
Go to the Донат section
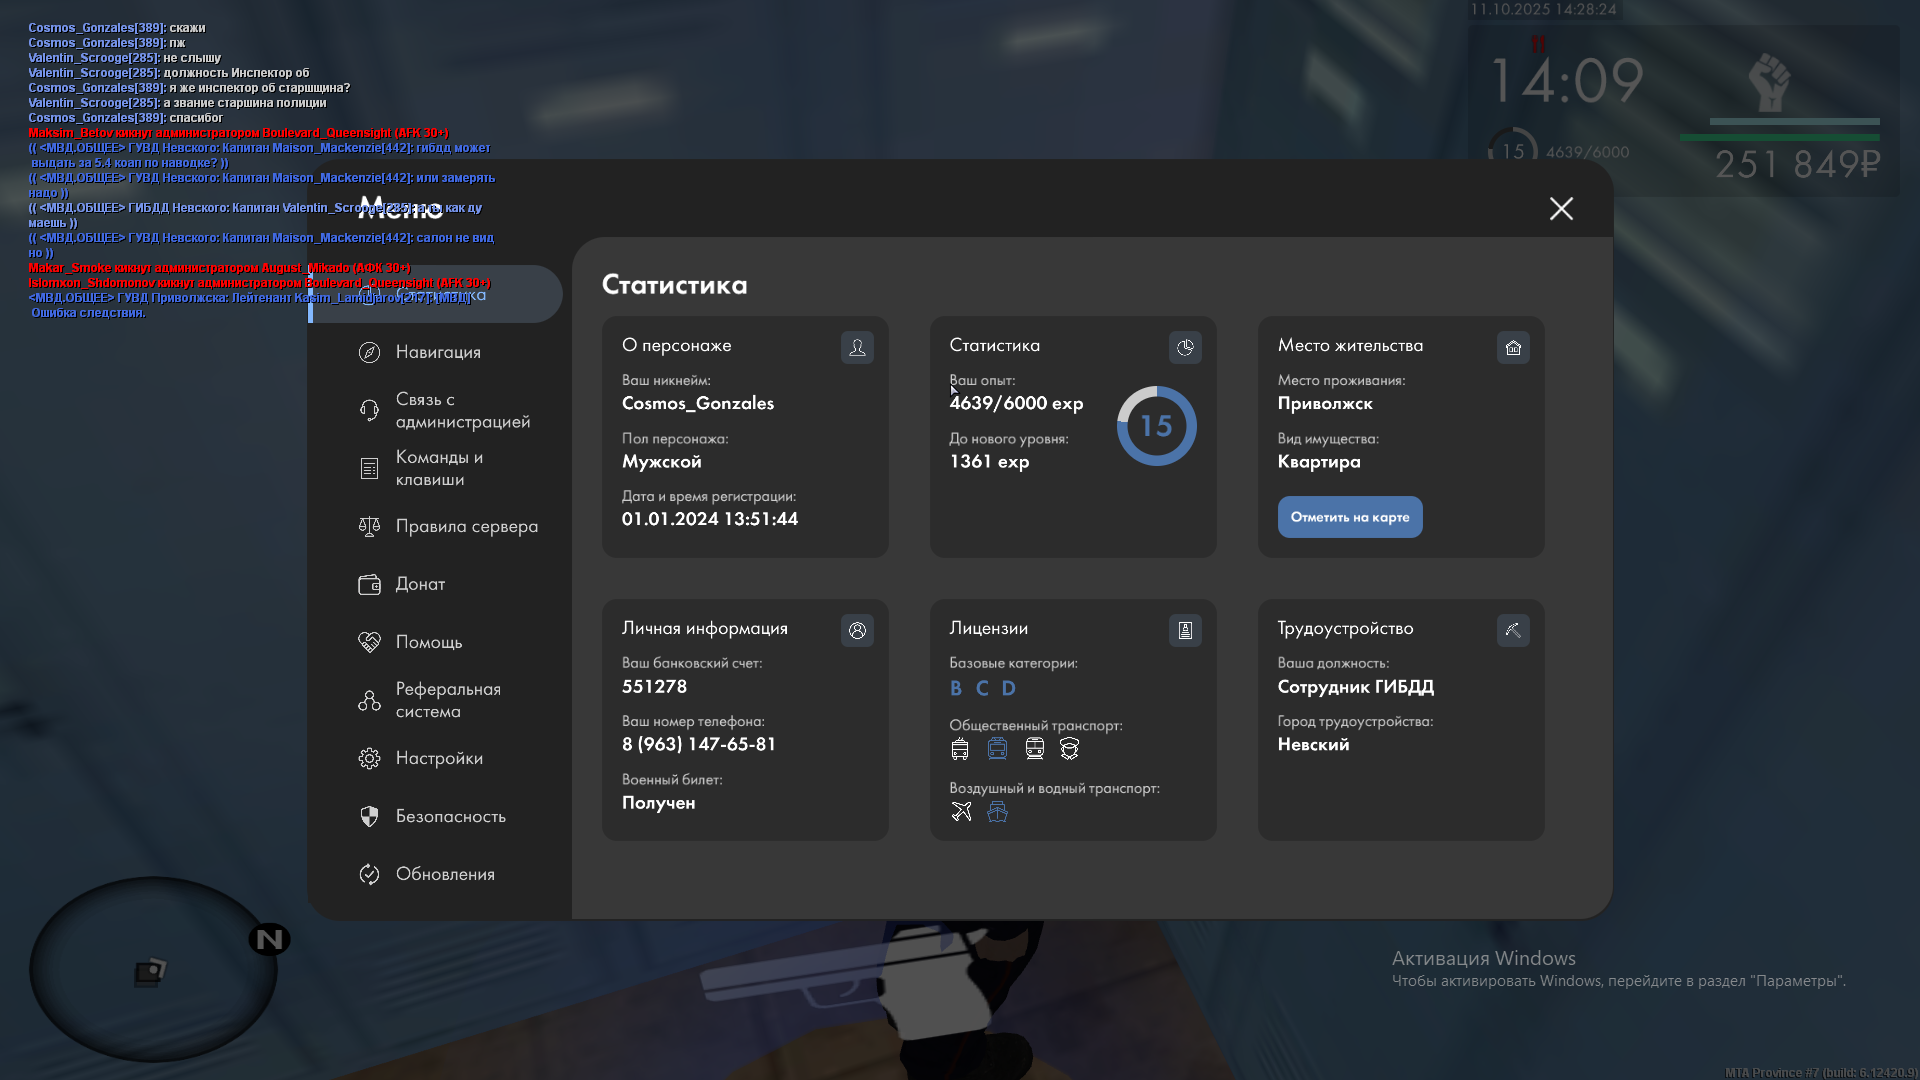tap(420, 584)
